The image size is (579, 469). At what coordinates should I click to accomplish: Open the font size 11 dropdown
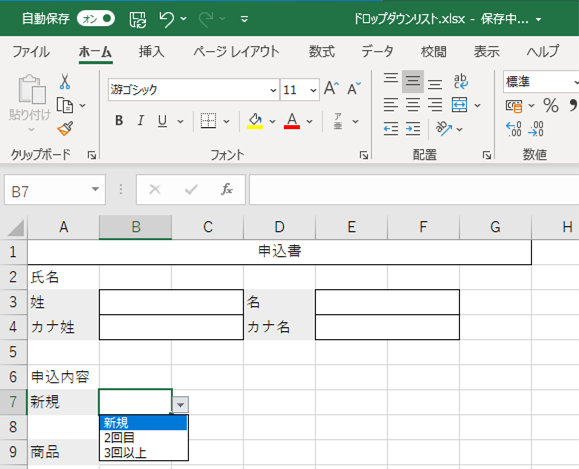pos(313,90)
